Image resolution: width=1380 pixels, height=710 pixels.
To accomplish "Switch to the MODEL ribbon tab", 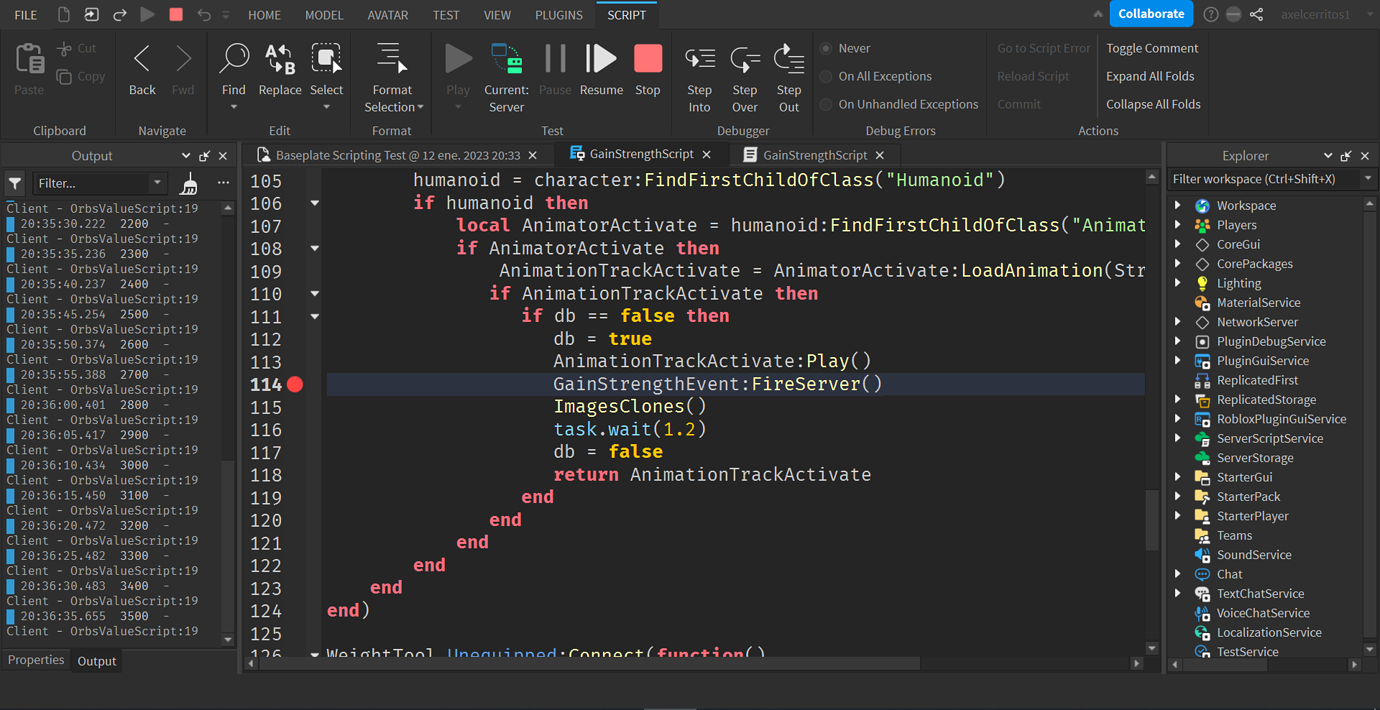I will [x=324, y=14].
